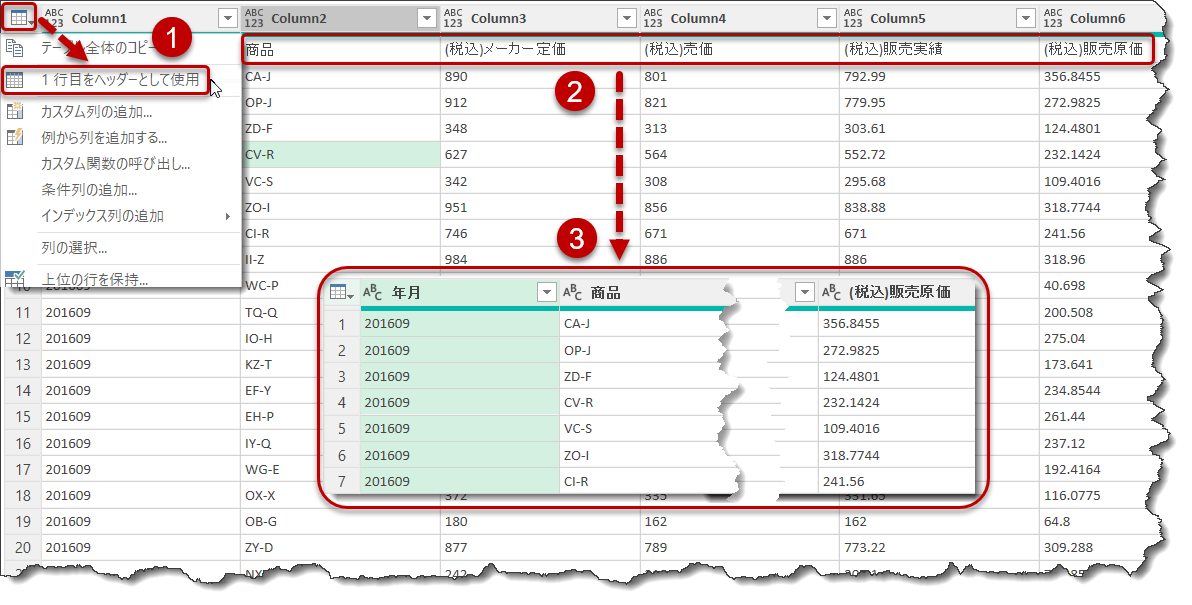The width and height of the screenshot is (1192, 605).
Task: Open the Column3 filter dropdown
Action: coord(627,18)
